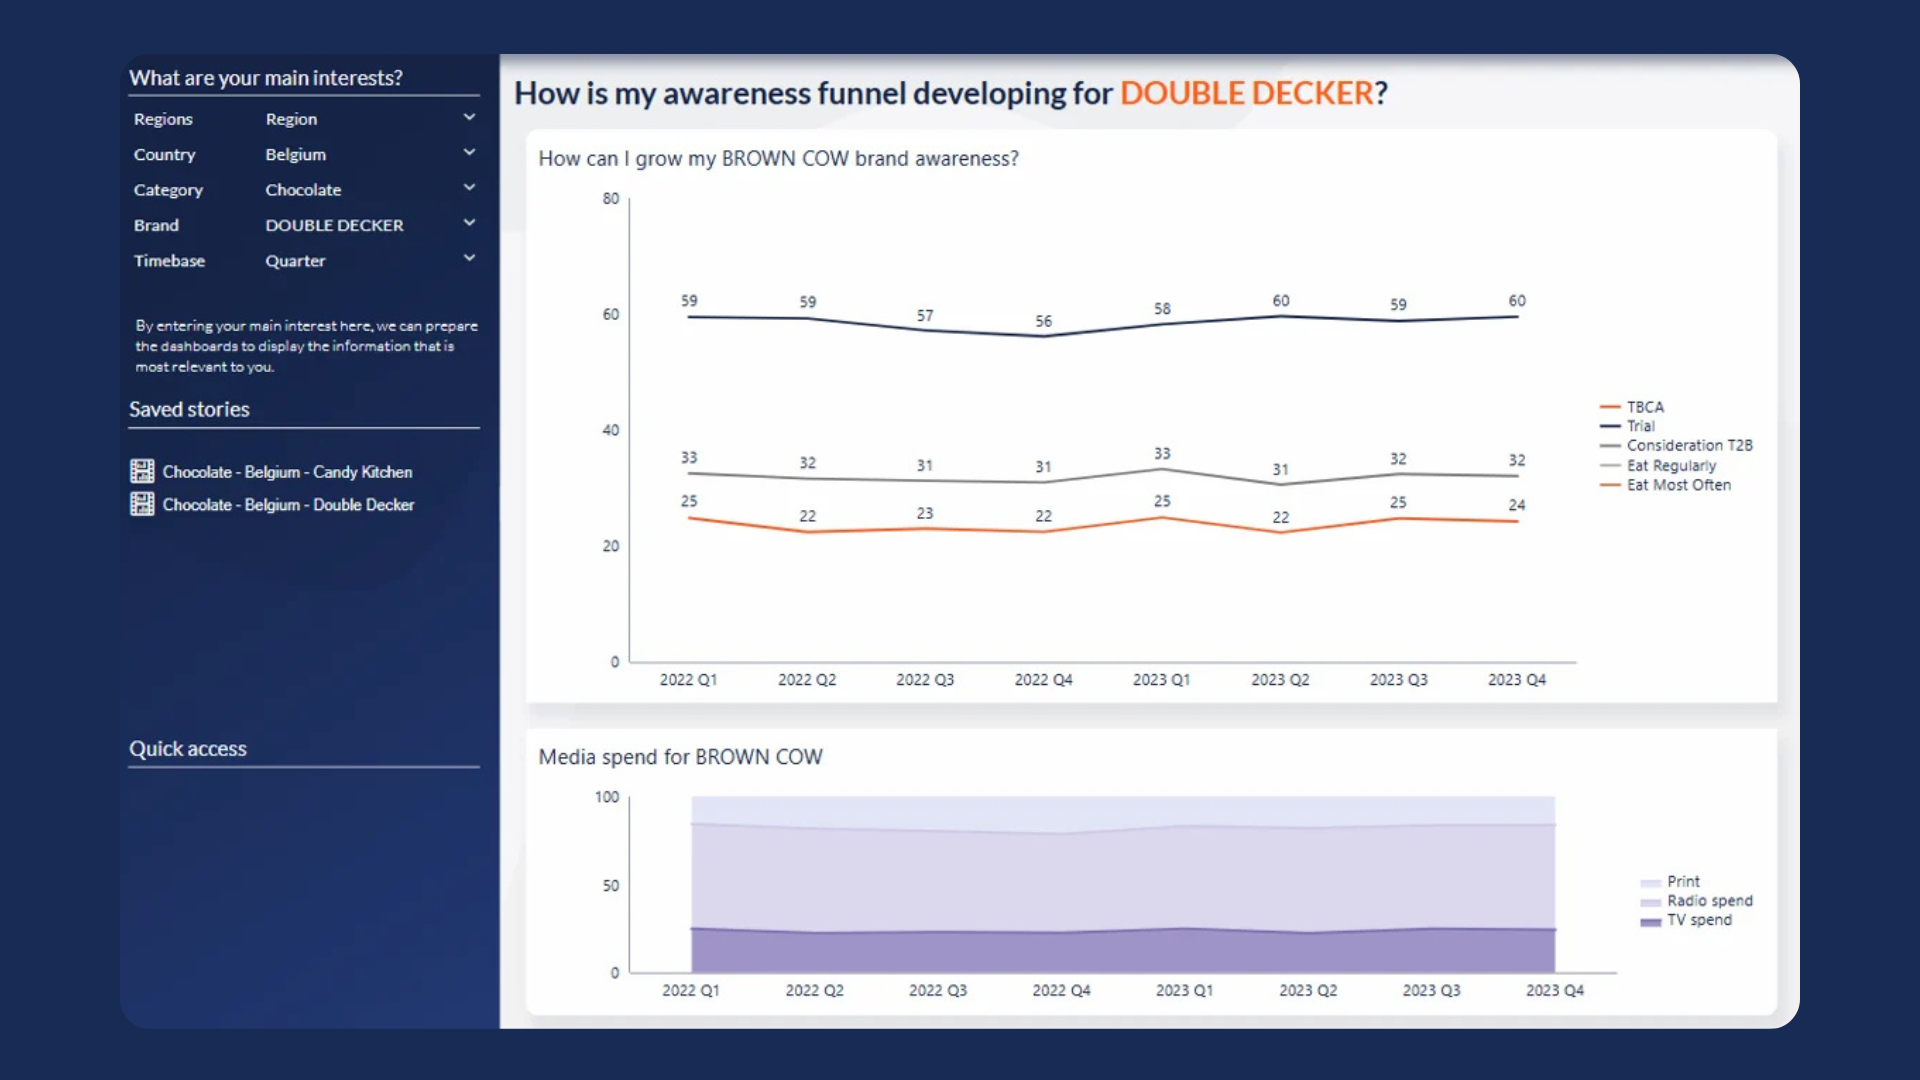Screen dimensions: 1920x1080
Task: Click the 2022 Q3 label on awareness chart
Action: click(x=925, y=680)
